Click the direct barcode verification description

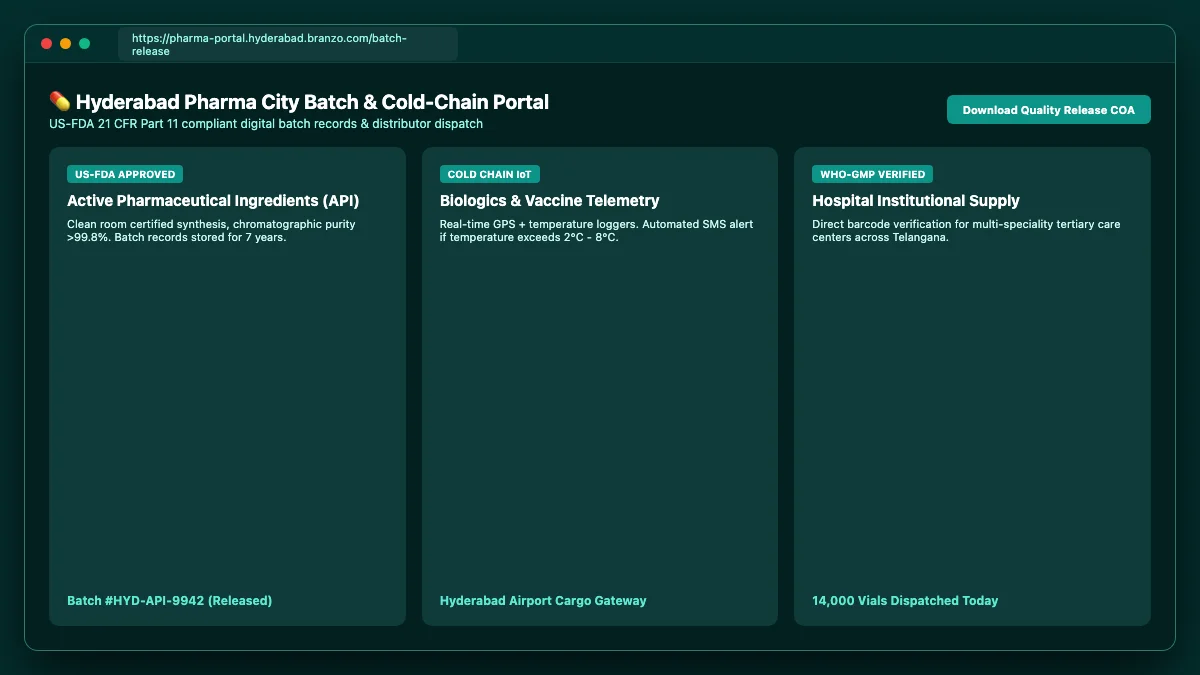(x=966, y=231)
